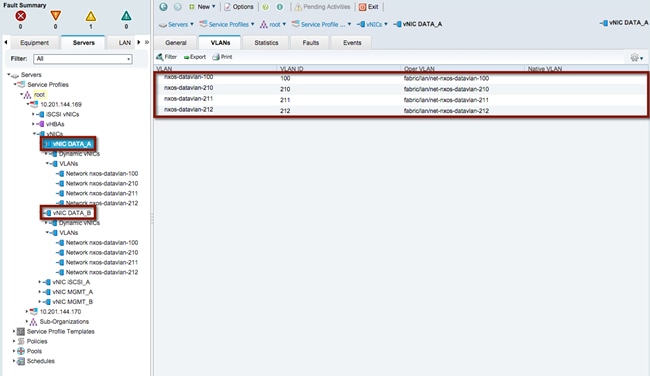Image resolution: width=650 pixels, height=376 pixels.
Task: Open the Statistics tab
Action: [266, 43]
